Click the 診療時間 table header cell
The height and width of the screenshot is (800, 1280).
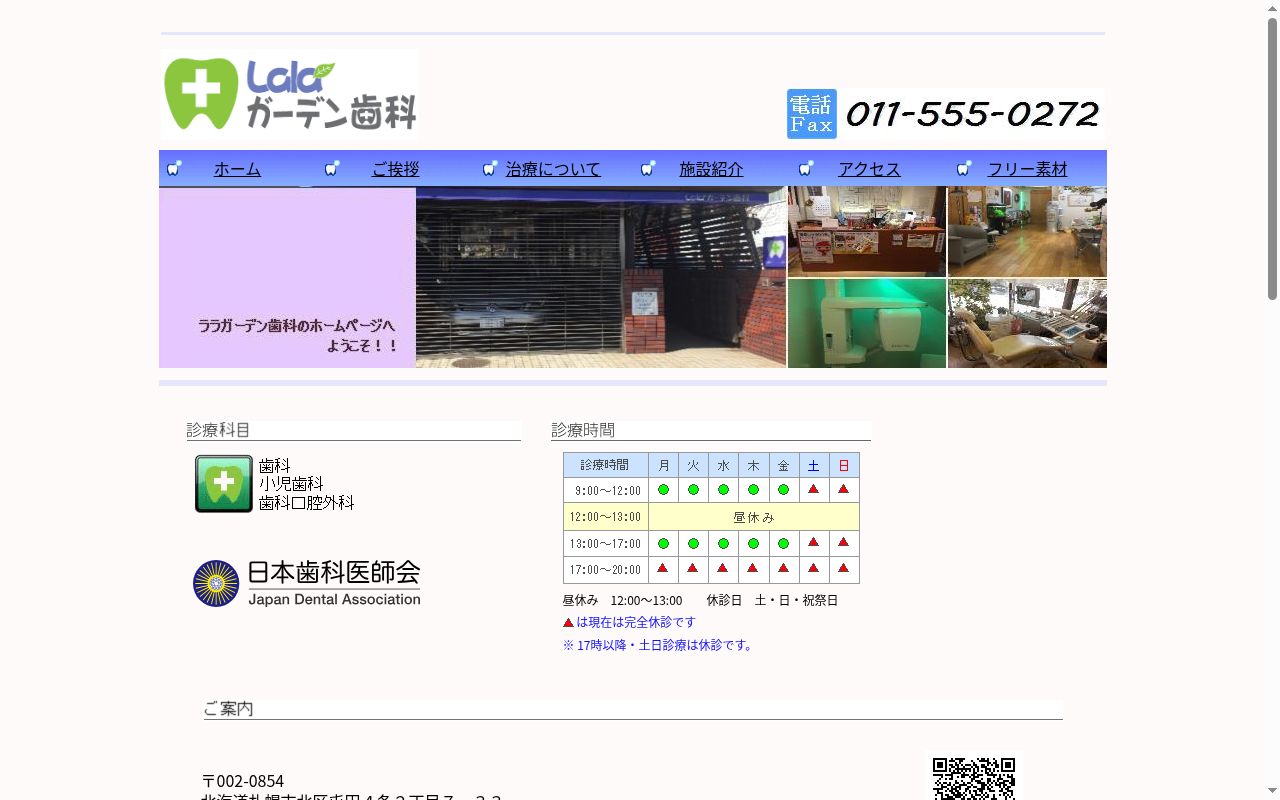click(606, 465)
